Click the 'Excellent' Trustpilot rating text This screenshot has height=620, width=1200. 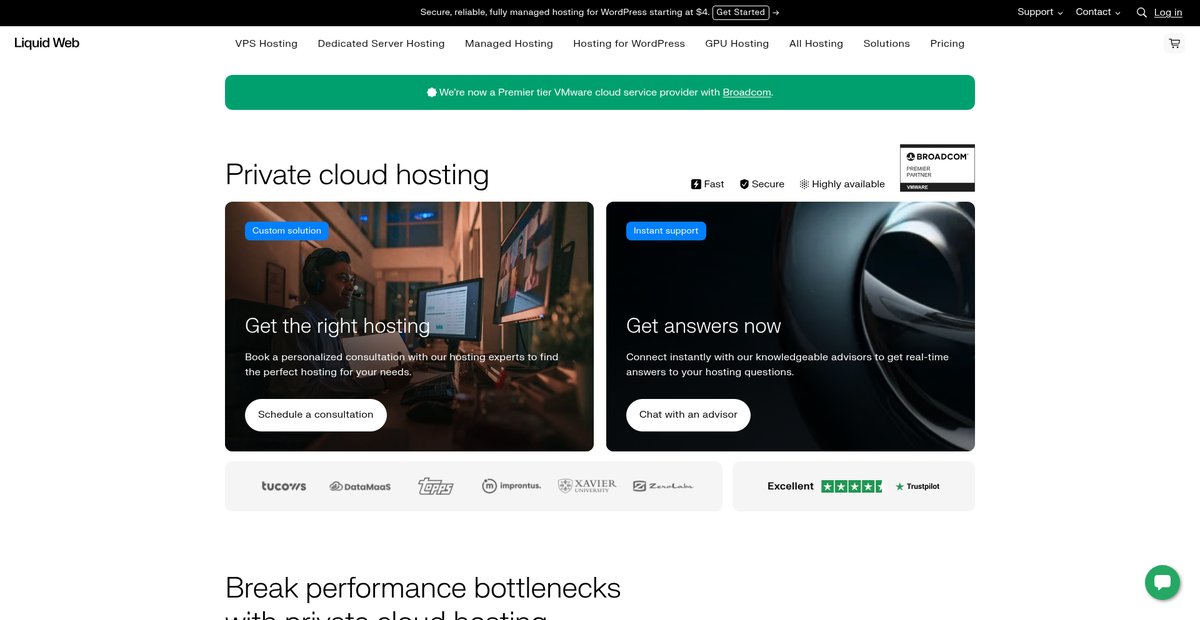point(791,486)
